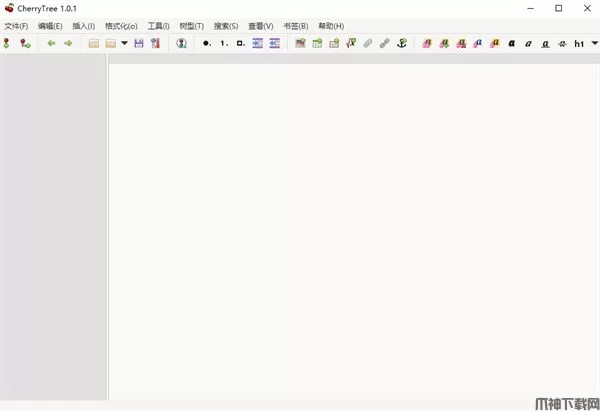Viewport: 600px width, 411px height.
Task: Add a new node with cherry icon
Action: click(x=6, y=43)
